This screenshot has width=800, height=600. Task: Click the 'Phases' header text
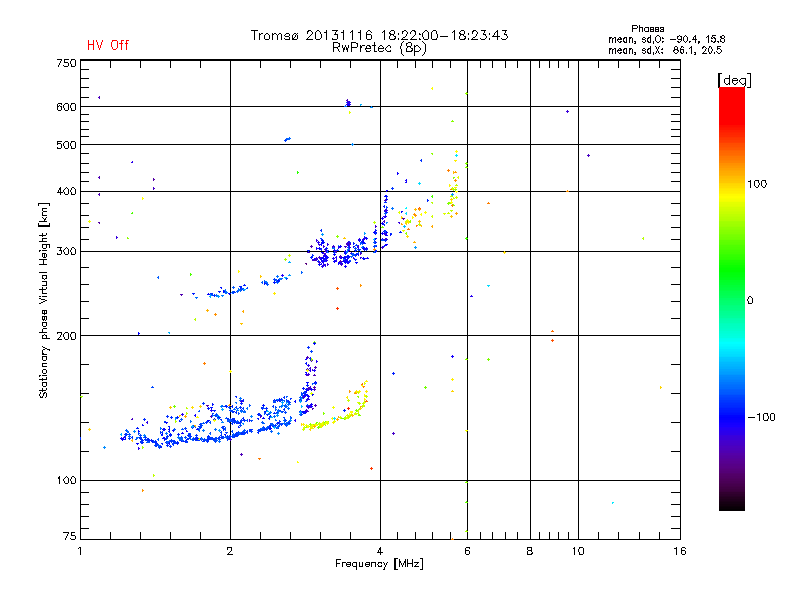[x=647, y=29]
